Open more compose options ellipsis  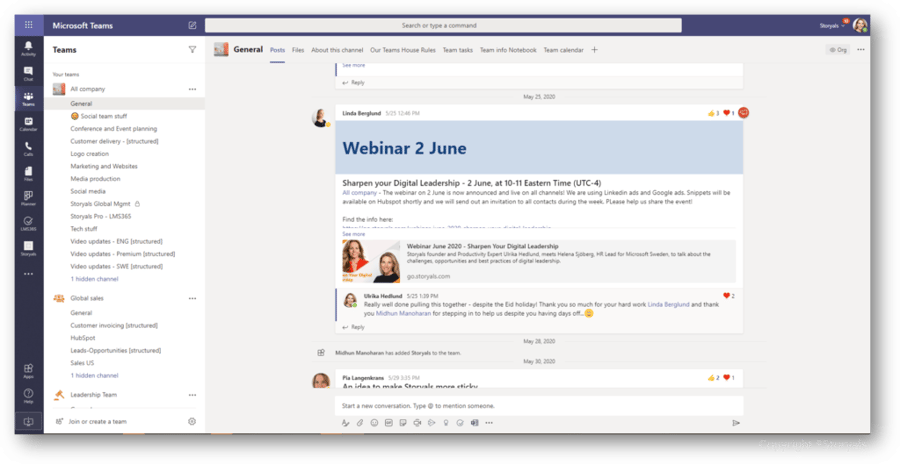click(489, 423)
